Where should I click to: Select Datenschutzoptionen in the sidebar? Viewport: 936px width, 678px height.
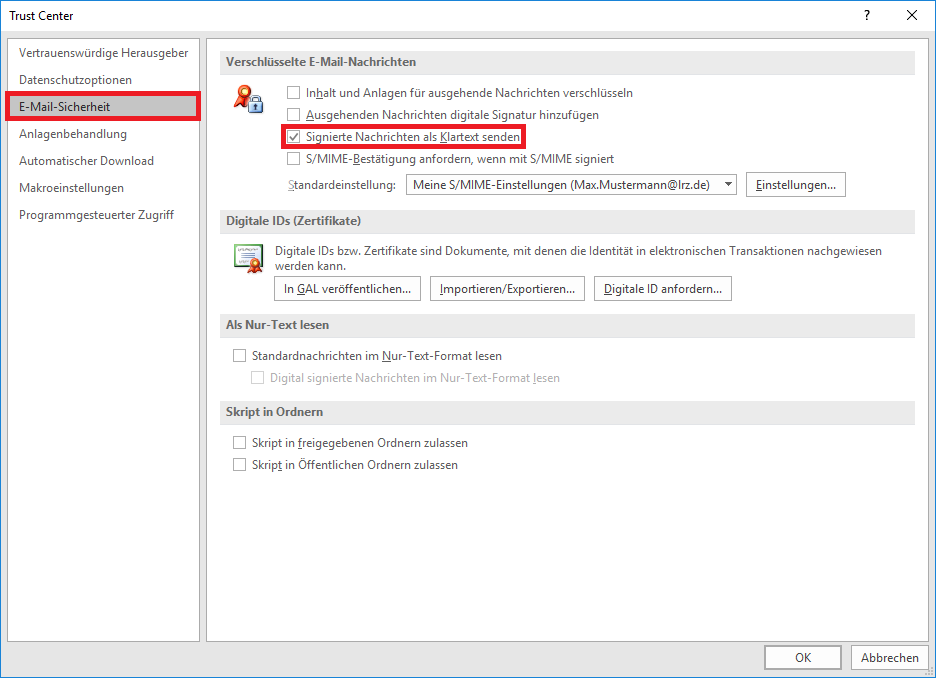(75, 80)
